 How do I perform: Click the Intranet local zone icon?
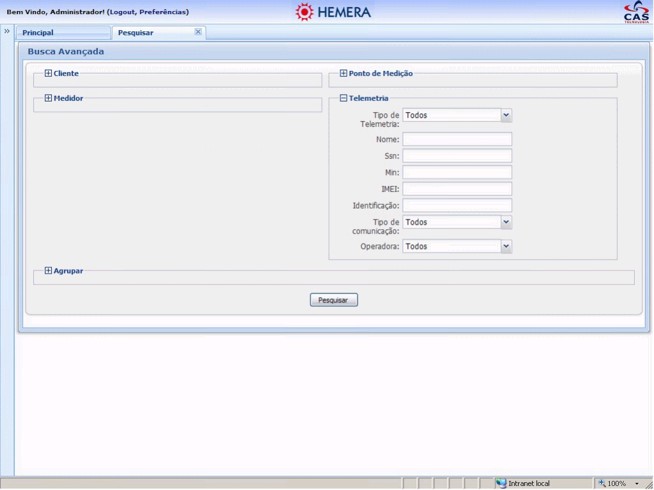pos(501,483)
